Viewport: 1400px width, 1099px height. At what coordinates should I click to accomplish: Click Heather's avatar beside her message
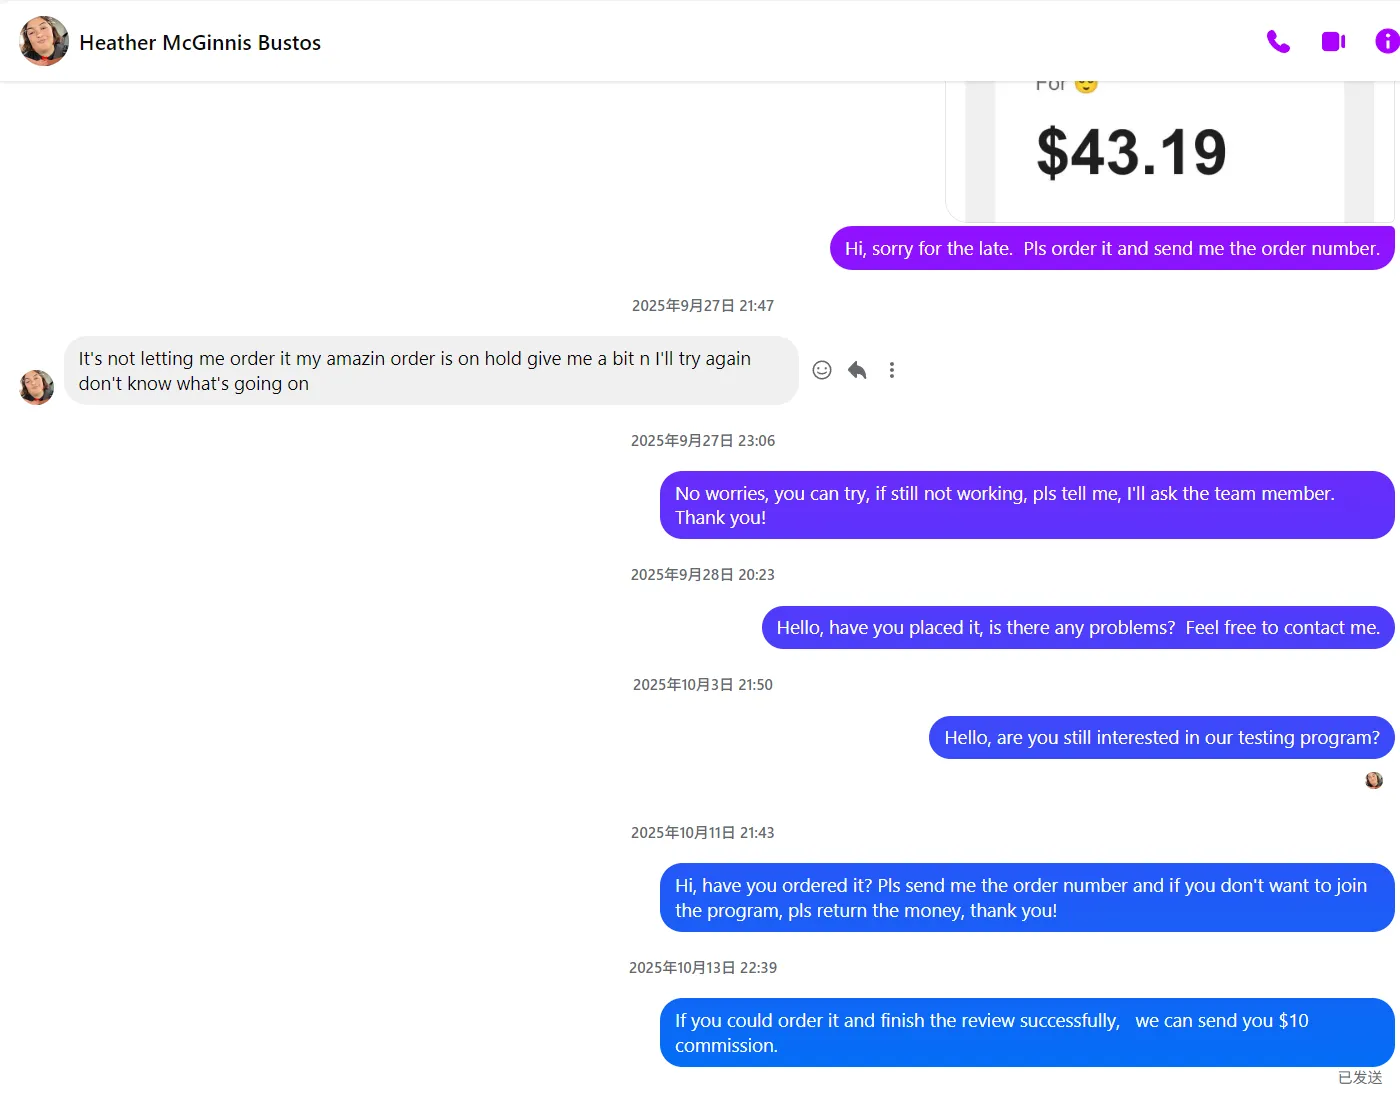(x=37, y=387)
